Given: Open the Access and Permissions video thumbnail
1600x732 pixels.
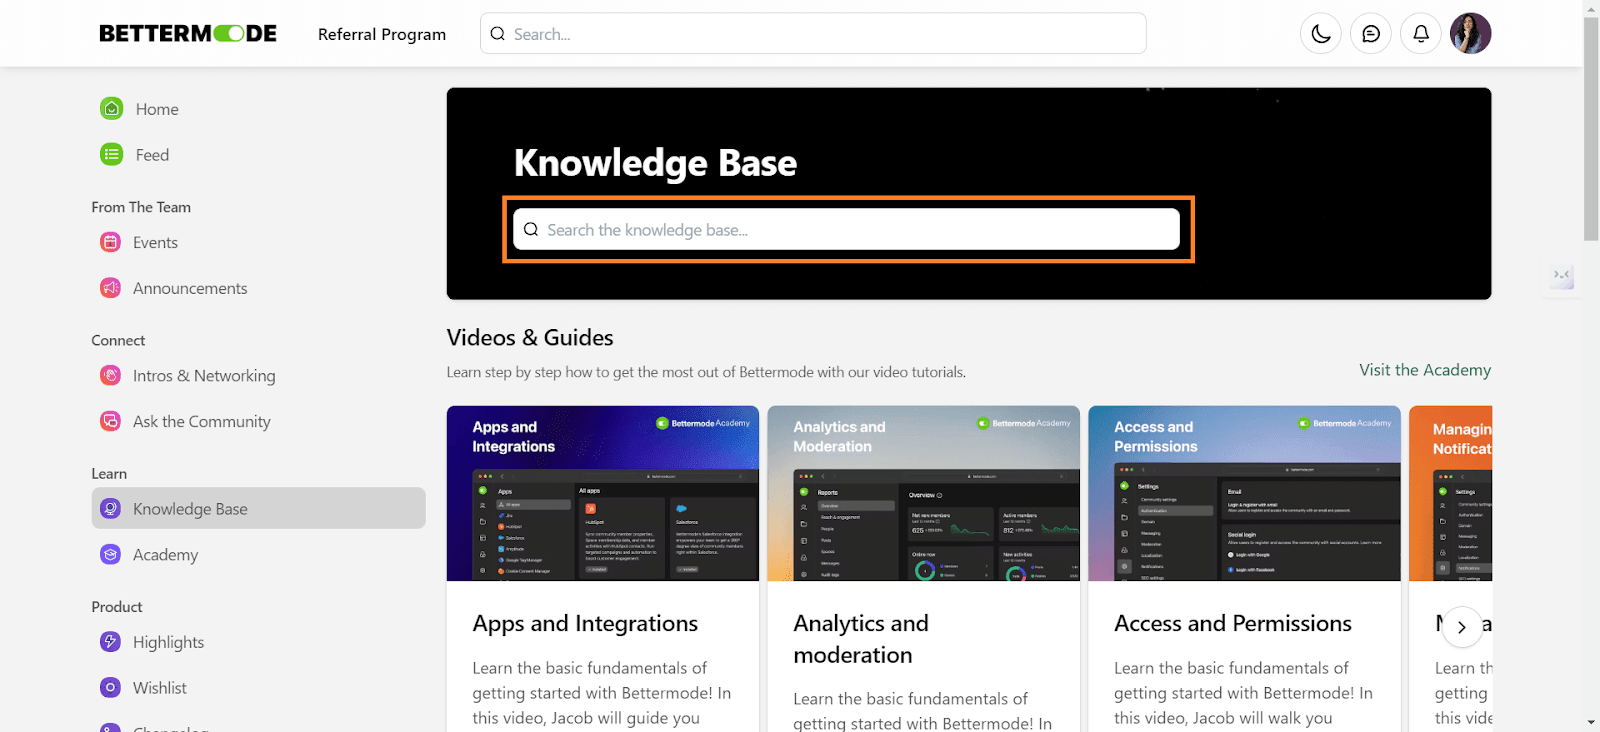Looking at the screenshot, I should (x=1245, y=493).
